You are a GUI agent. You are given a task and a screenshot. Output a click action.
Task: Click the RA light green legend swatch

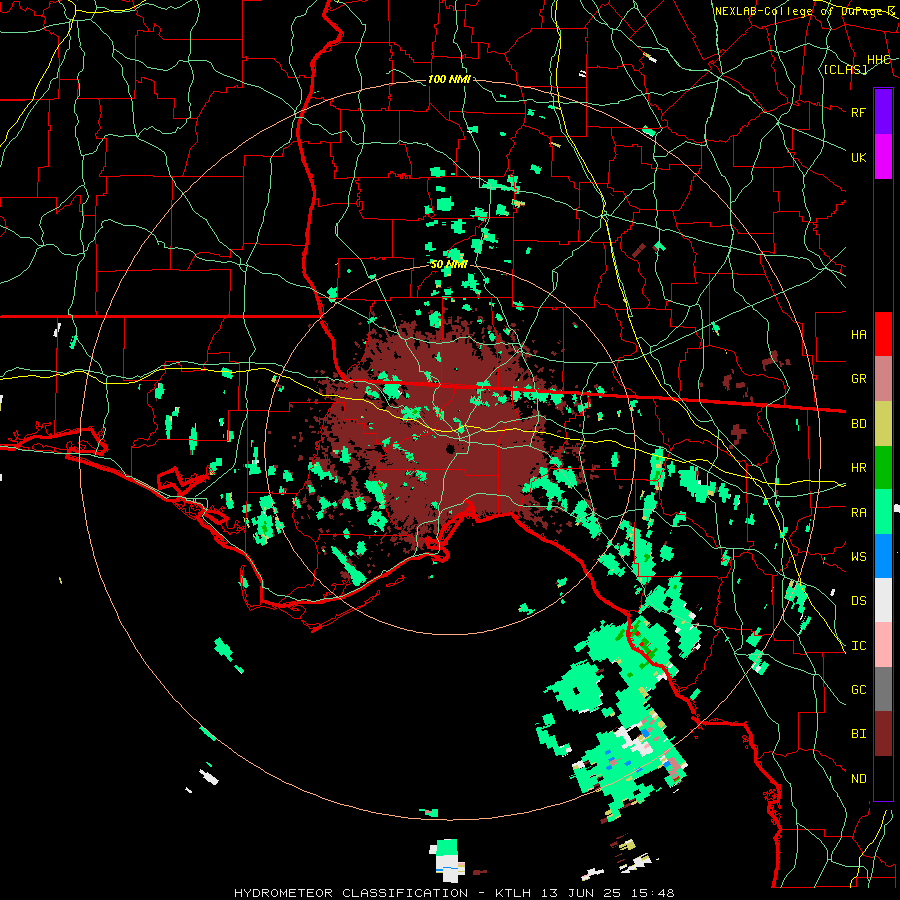tap(883, 512)
